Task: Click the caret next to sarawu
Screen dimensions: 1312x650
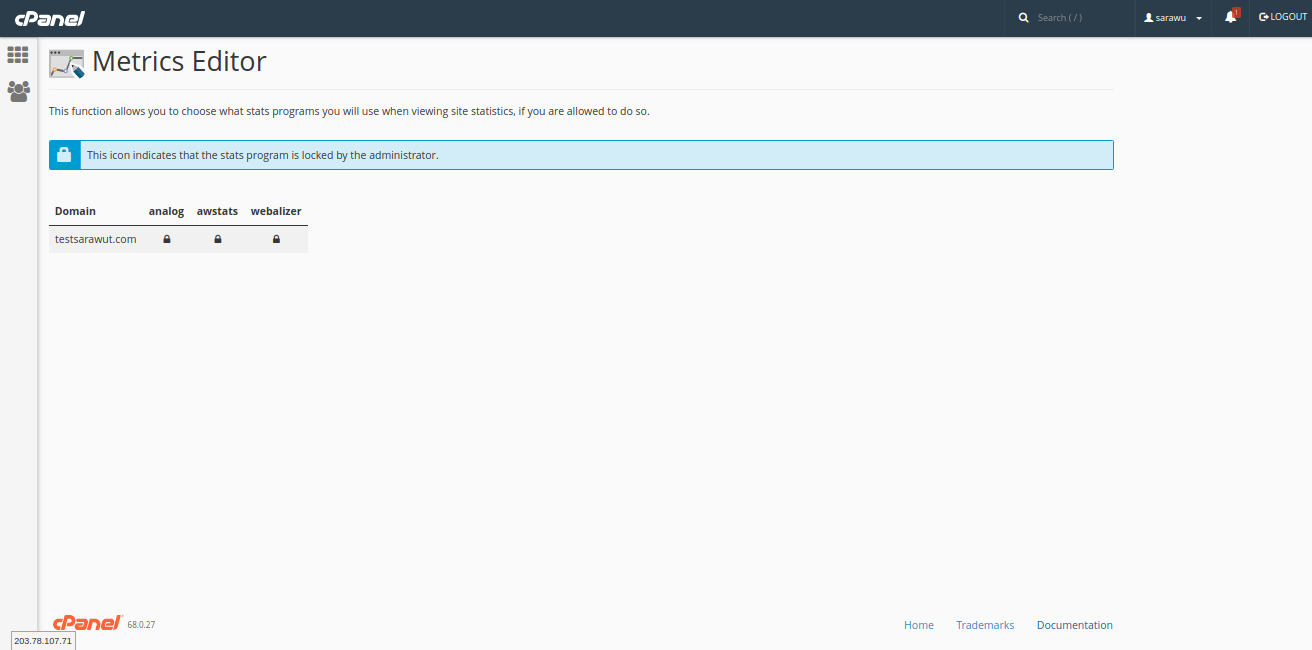Action: [x=1199, y=19]
